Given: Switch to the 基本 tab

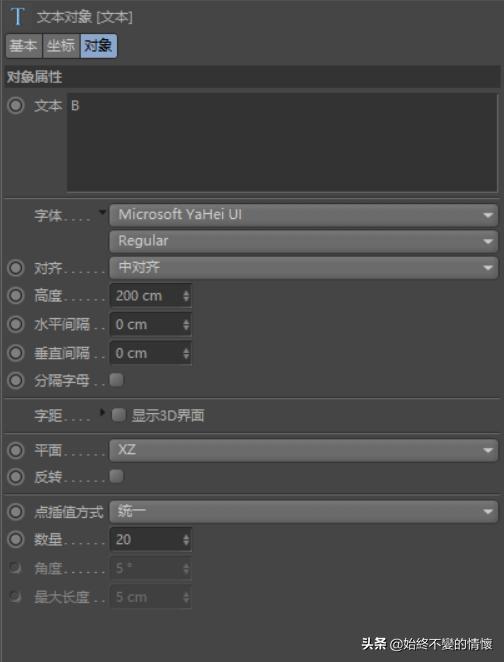Looking at the screenshot, I should coord(24,46).
